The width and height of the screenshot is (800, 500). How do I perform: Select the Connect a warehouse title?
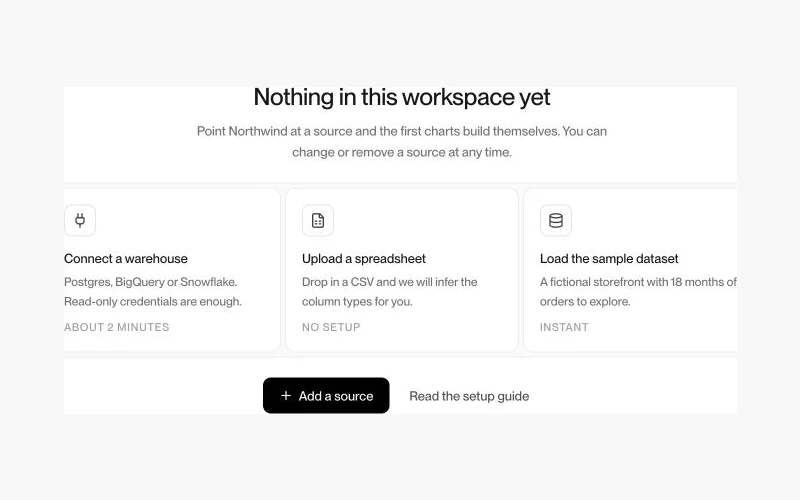(x=126, y=259)
